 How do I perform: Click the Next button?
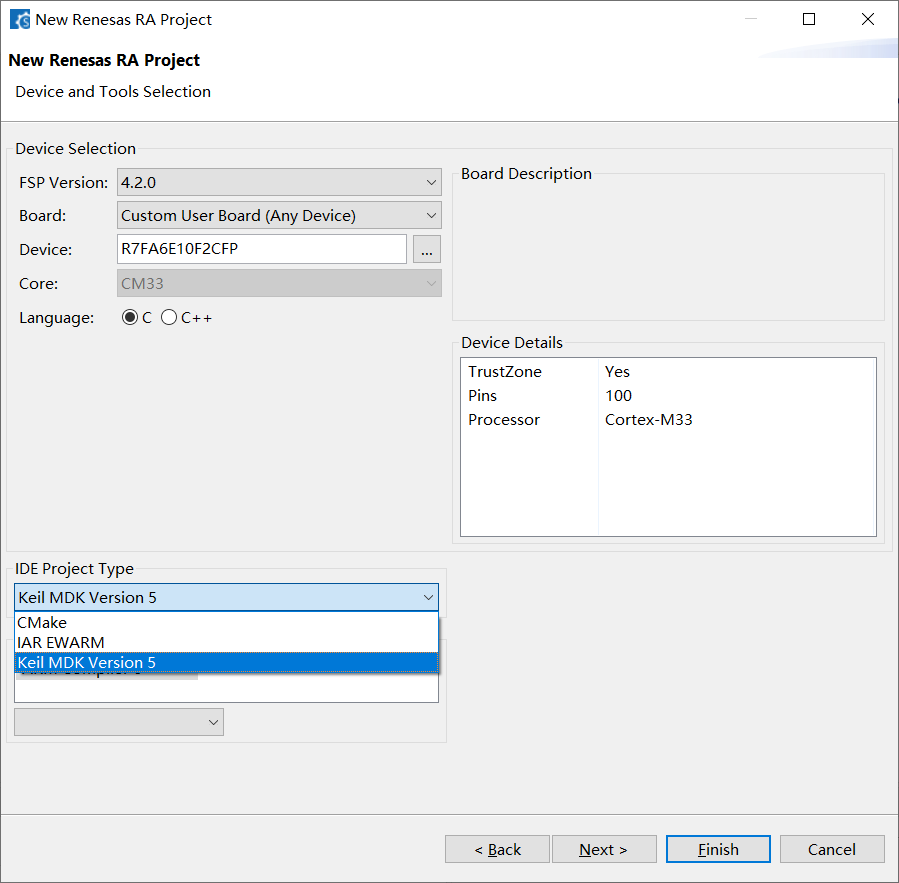coord(604,849)
